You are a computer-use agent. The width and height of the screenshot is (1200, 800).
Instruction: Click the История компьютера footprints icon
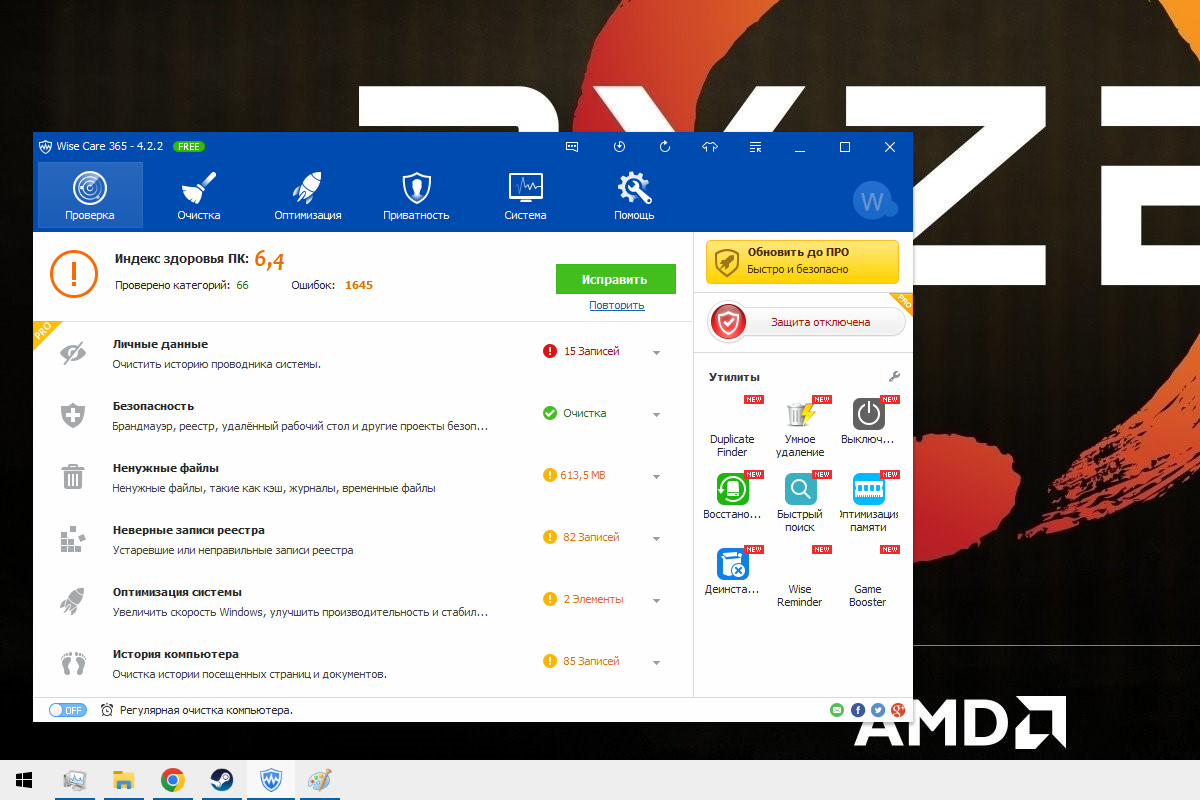(x=73, y=663)
